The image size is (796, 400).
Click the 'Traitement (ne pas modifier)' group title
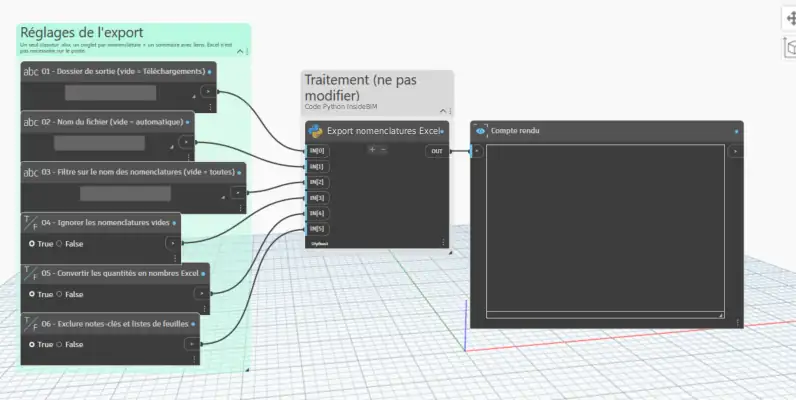[x=360, y=87]
